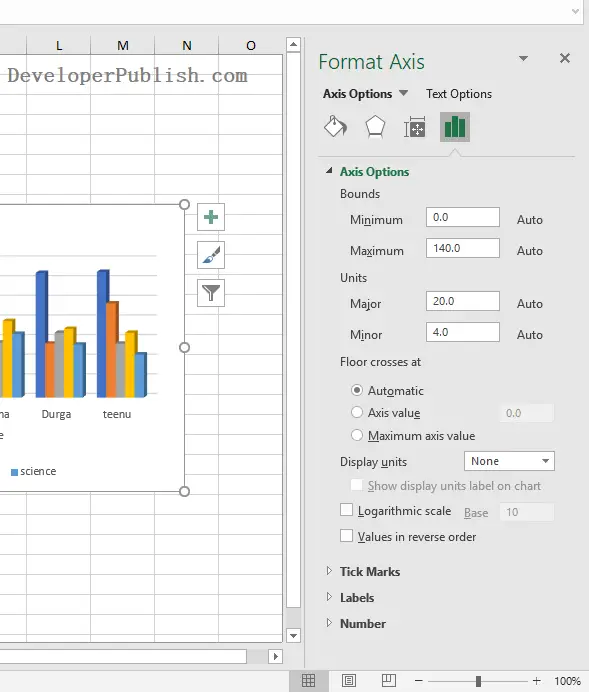This screenshot has height=693, width=589.
Task: Click the teenu axis label
Action: [117, 414]
